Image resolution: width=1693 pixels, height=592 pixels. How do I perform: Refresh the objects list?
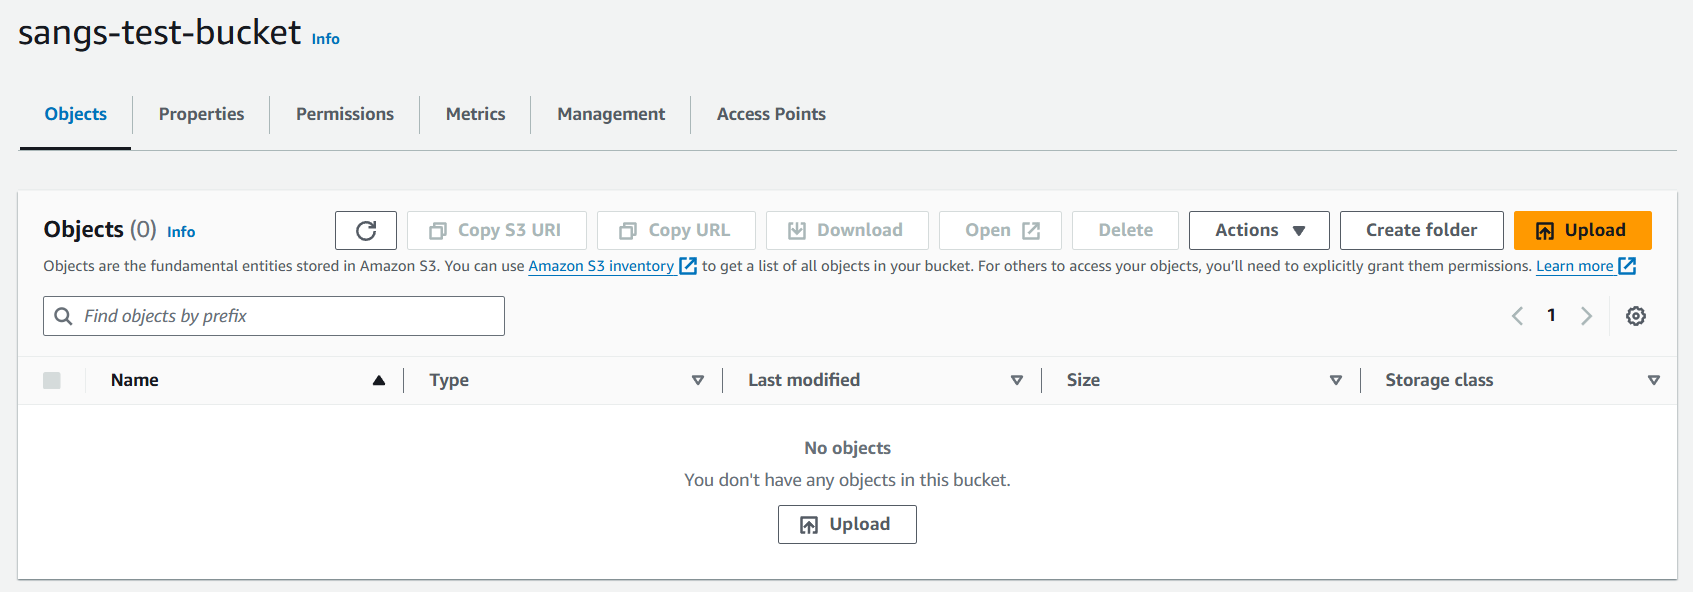pyautogui.click(x=366, y=230)
